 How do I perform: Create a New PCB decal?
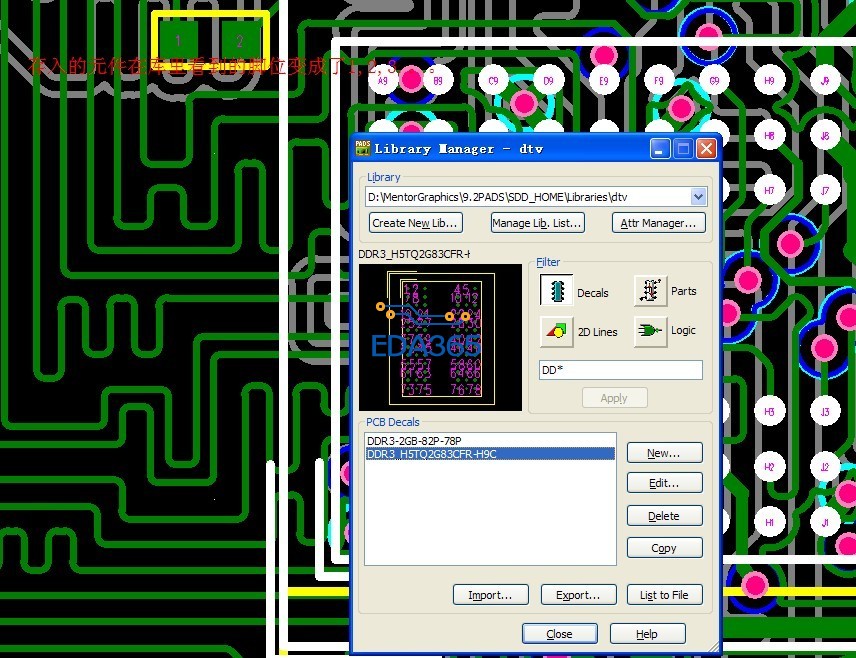664,453
